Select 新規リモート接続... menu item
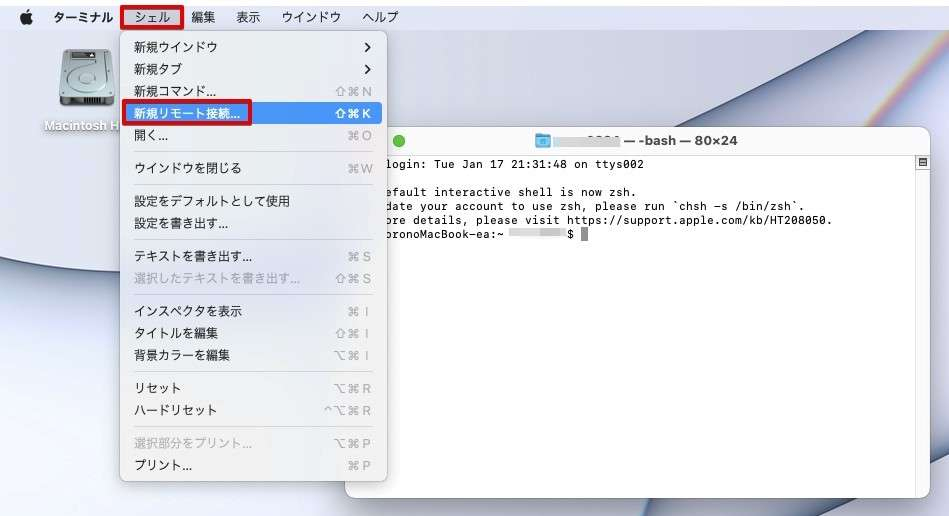The width and height of the screenshot is (949, 516). point(253,113)
